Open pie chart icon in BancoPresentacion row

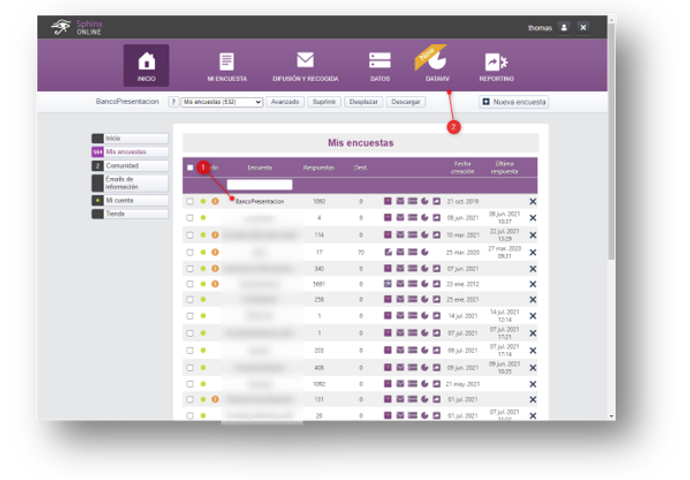pyautogui.click(x=425, y=201)
